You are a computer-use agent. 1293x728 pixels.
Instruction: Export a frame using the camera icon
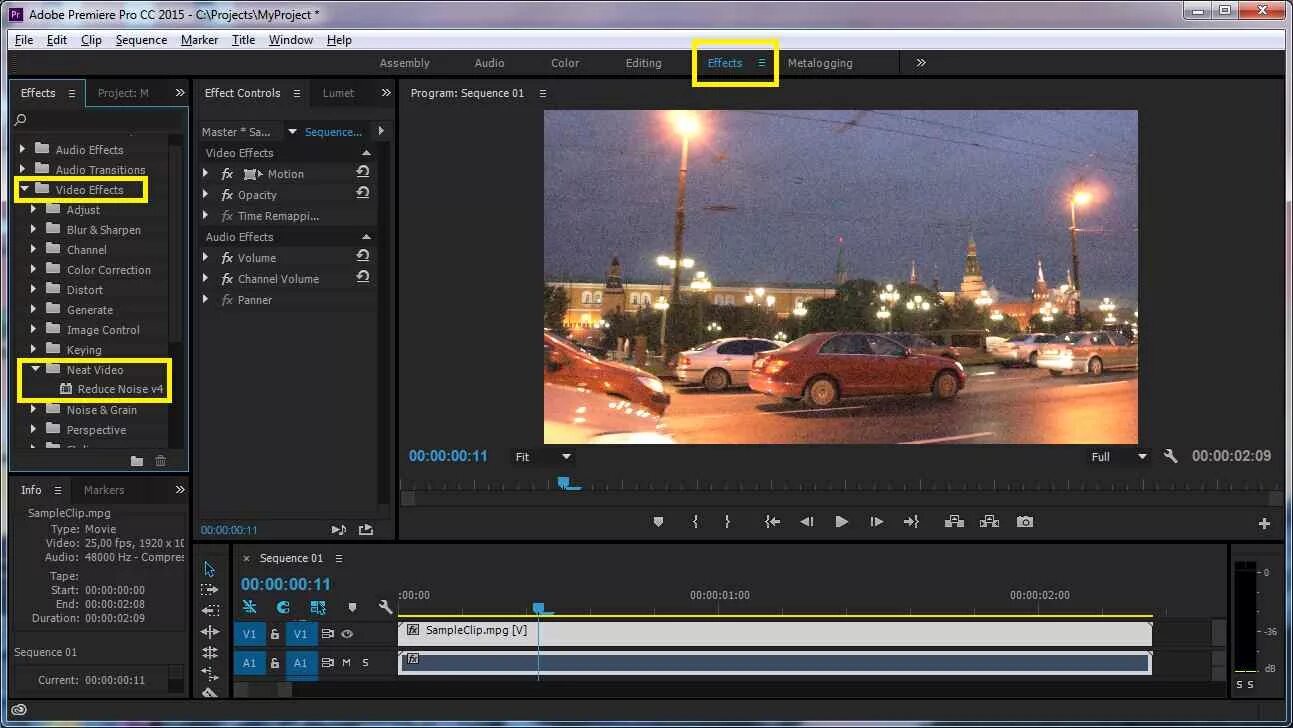click(1024, 521)
